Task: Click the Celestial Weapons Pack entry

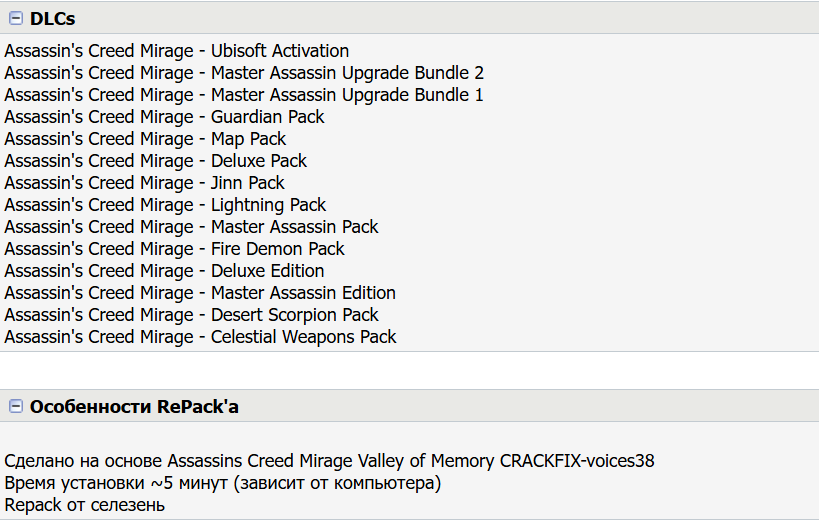Action: coord(200,337)
